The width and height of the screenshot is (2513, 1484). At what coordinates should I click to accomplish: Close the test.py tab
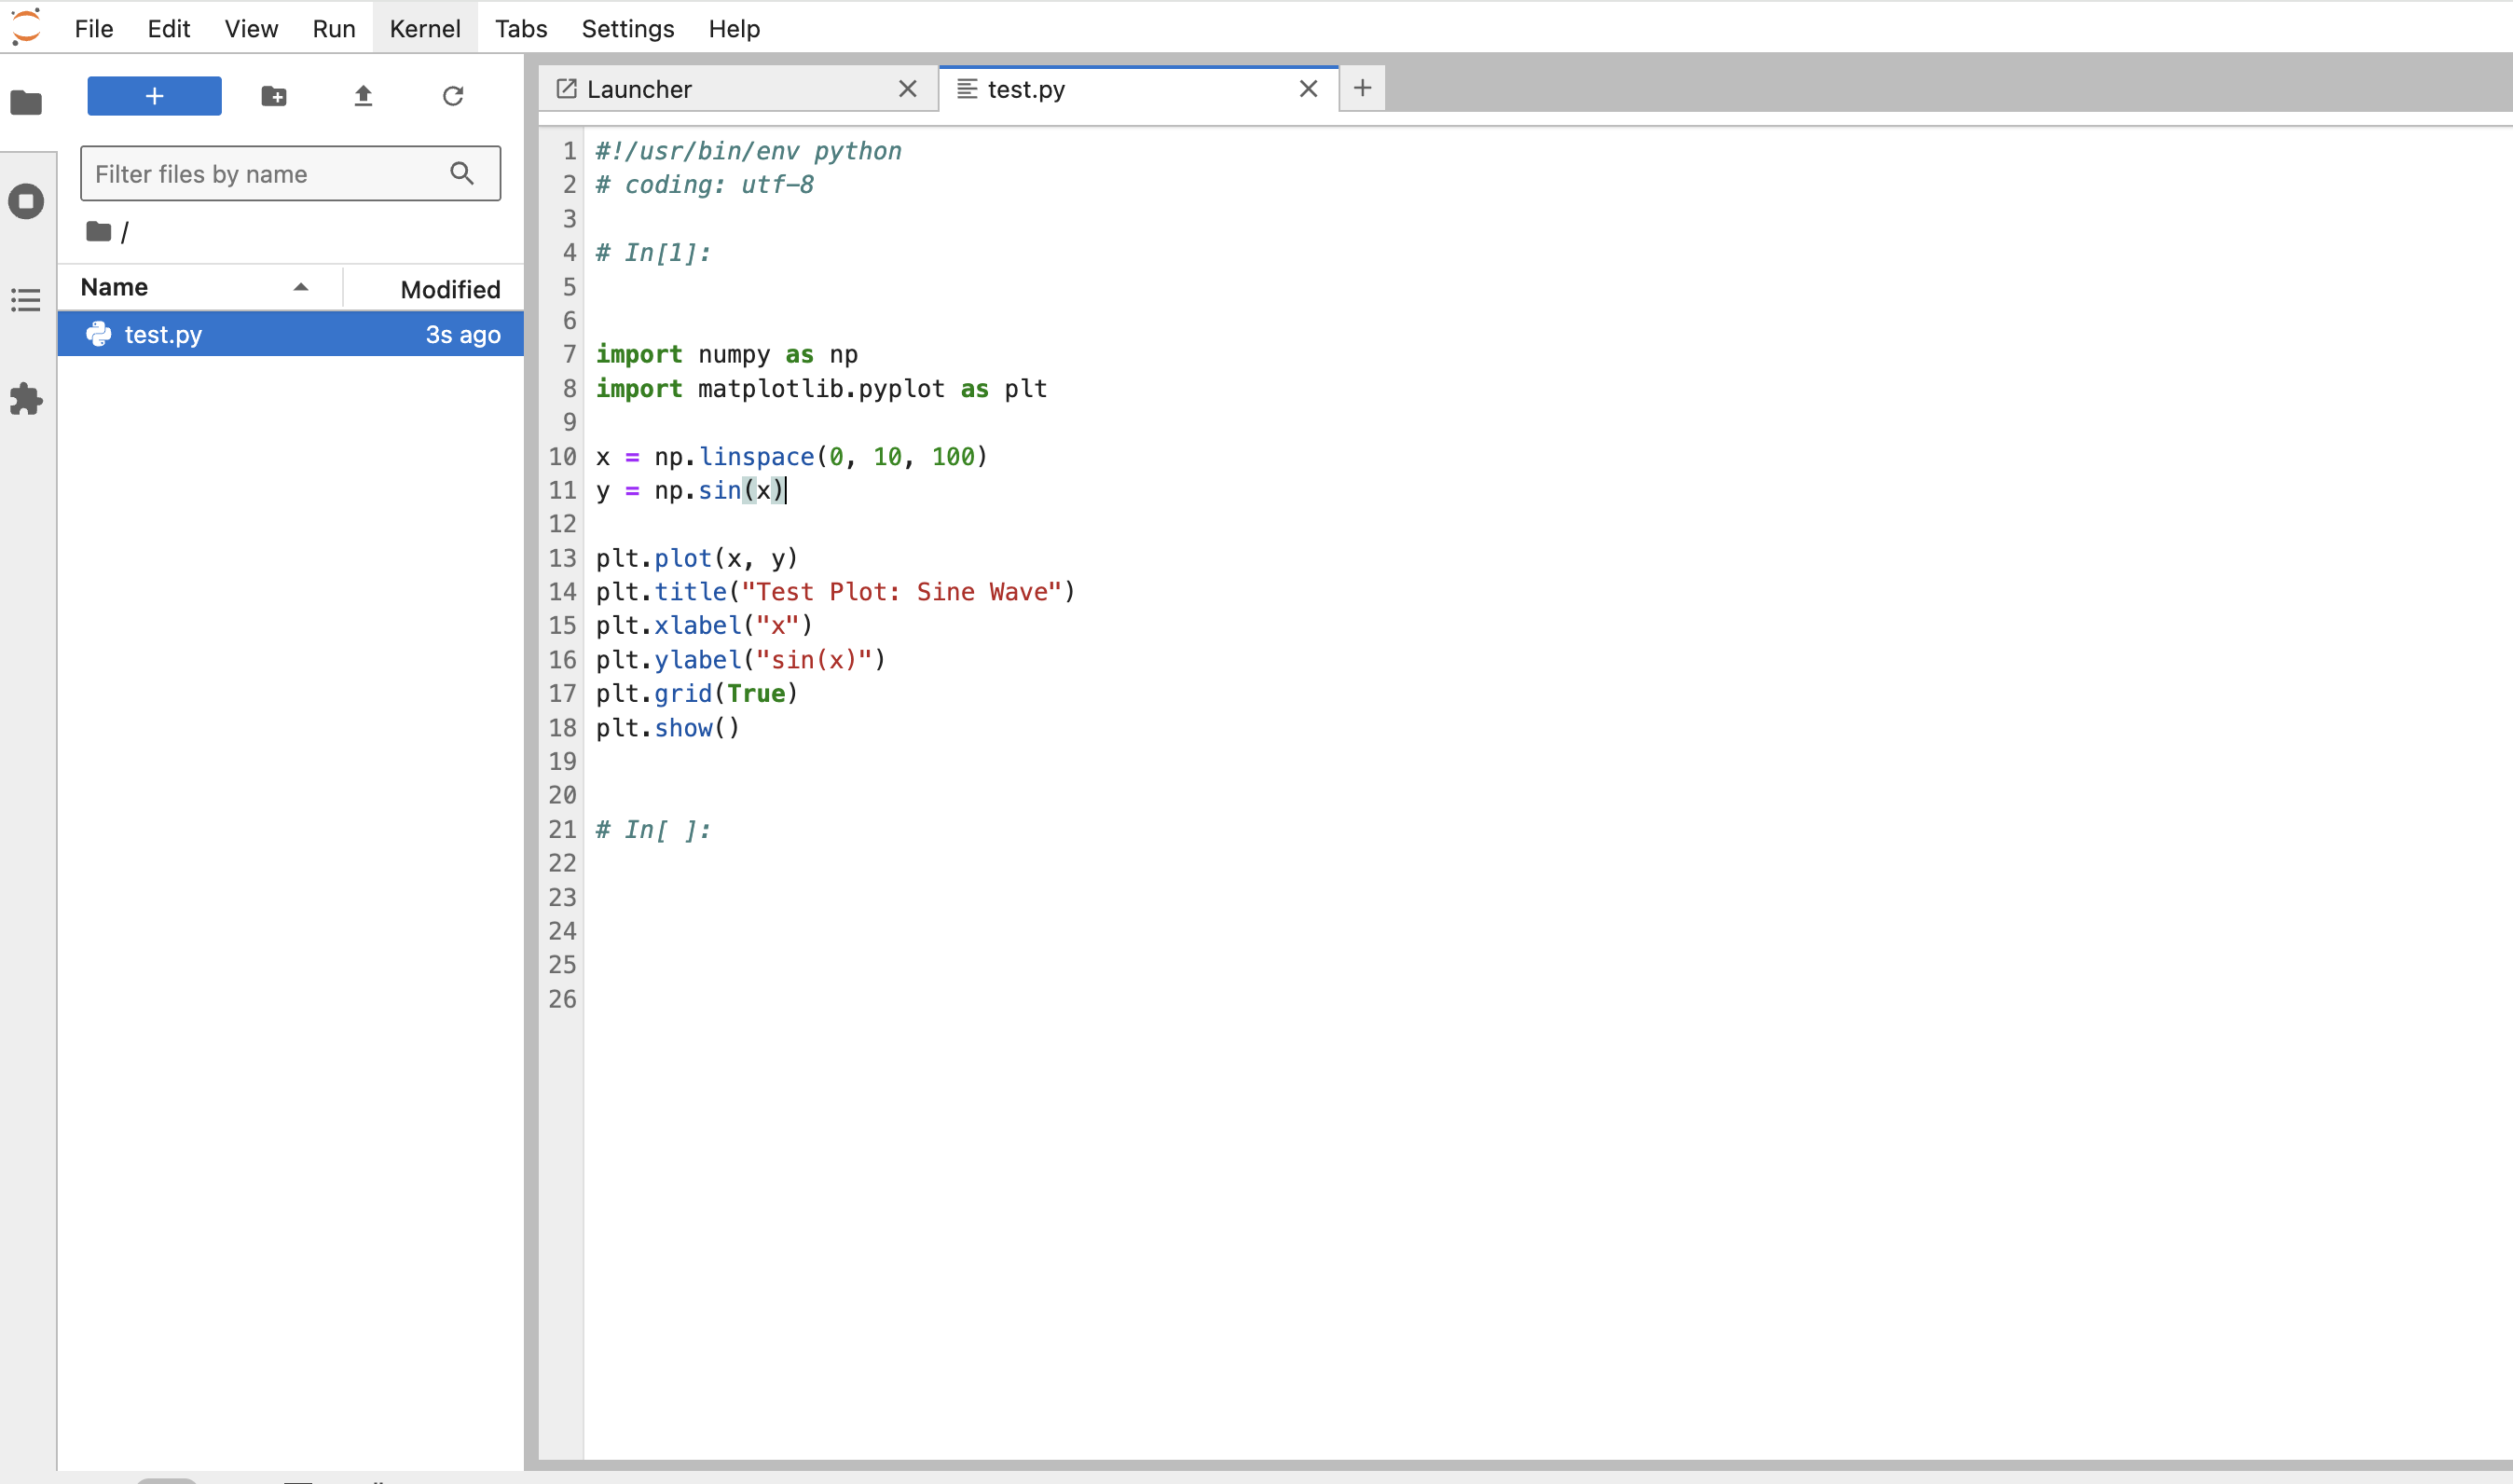[x=1308, y=89]
